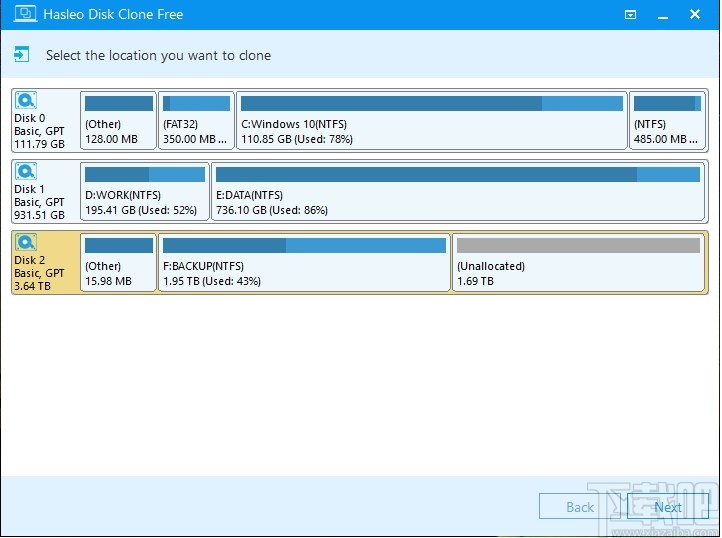Click 'Select the location you want to clone' heading

[158, 55]
